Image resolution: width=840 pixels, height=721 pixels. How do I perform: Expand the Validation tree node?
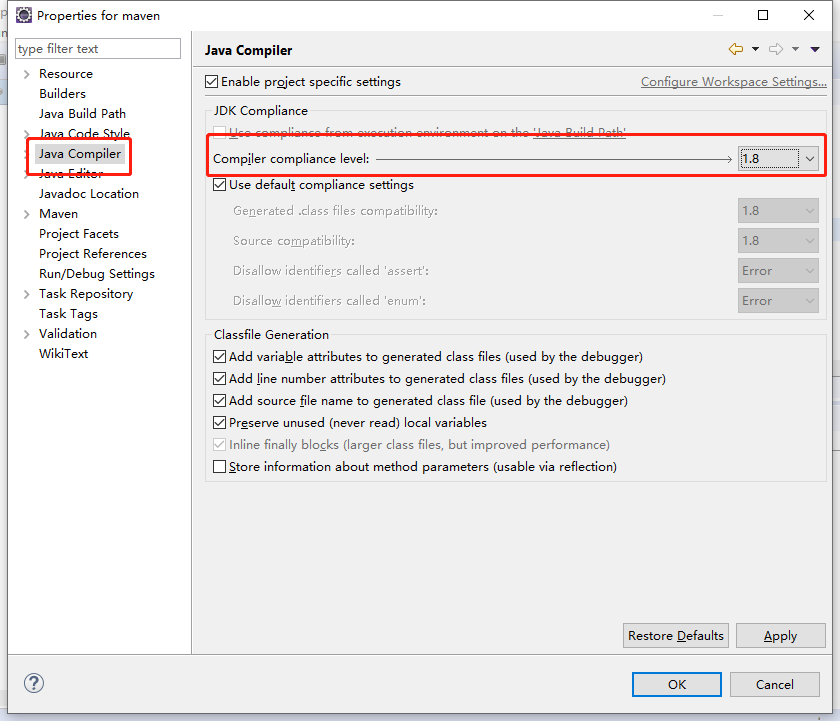[x=26, y=334]
